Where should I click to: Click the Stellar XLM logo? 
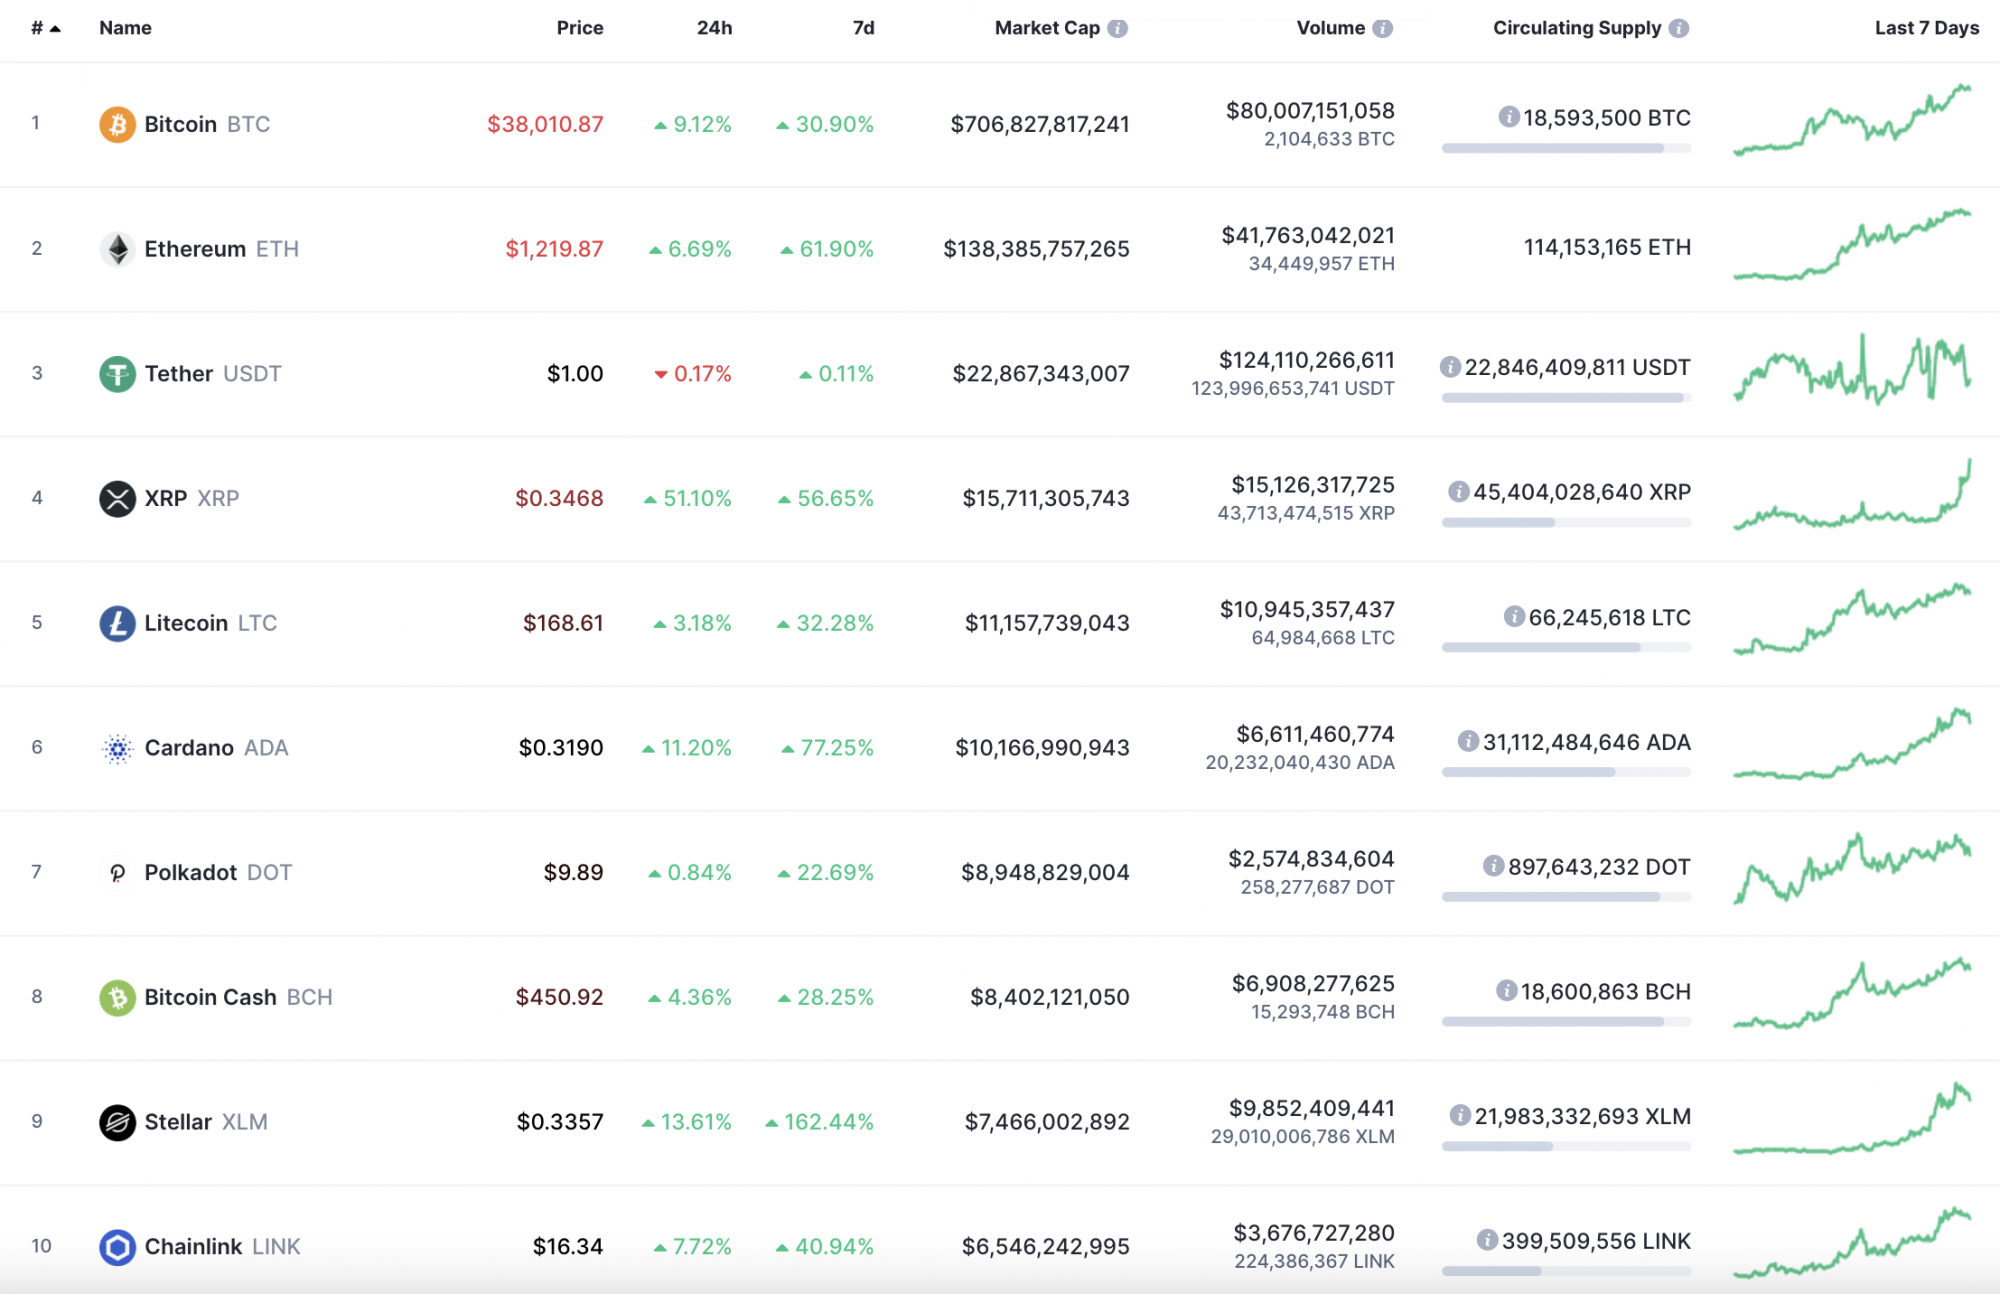(117, 1121)
